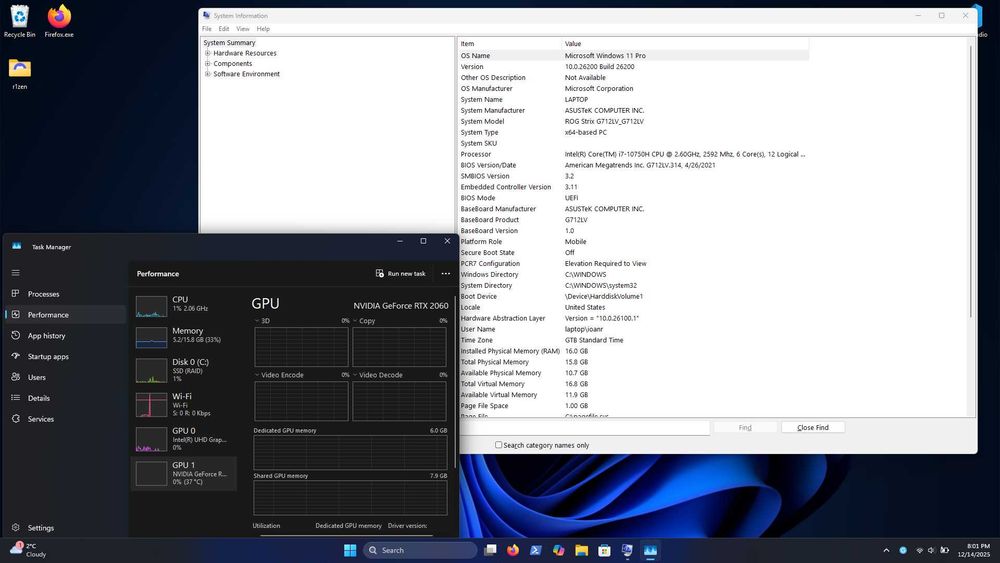Click the Find what text field
The image size is (1000, 563).
click(584, 428)
